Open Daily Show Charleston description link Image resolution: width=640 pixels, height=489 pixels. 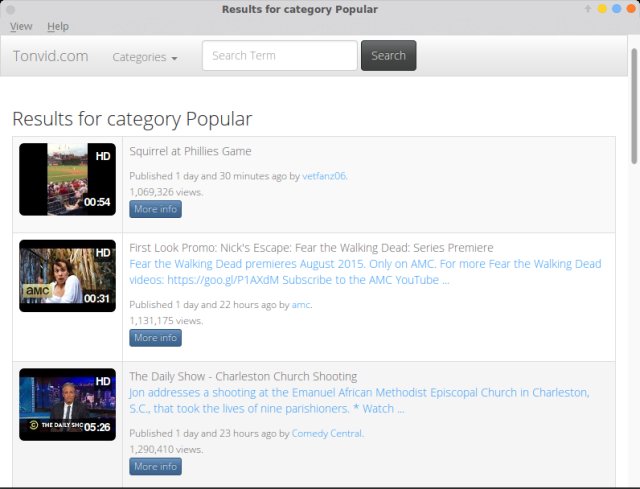pyautogui.click(x=359, y=400)
